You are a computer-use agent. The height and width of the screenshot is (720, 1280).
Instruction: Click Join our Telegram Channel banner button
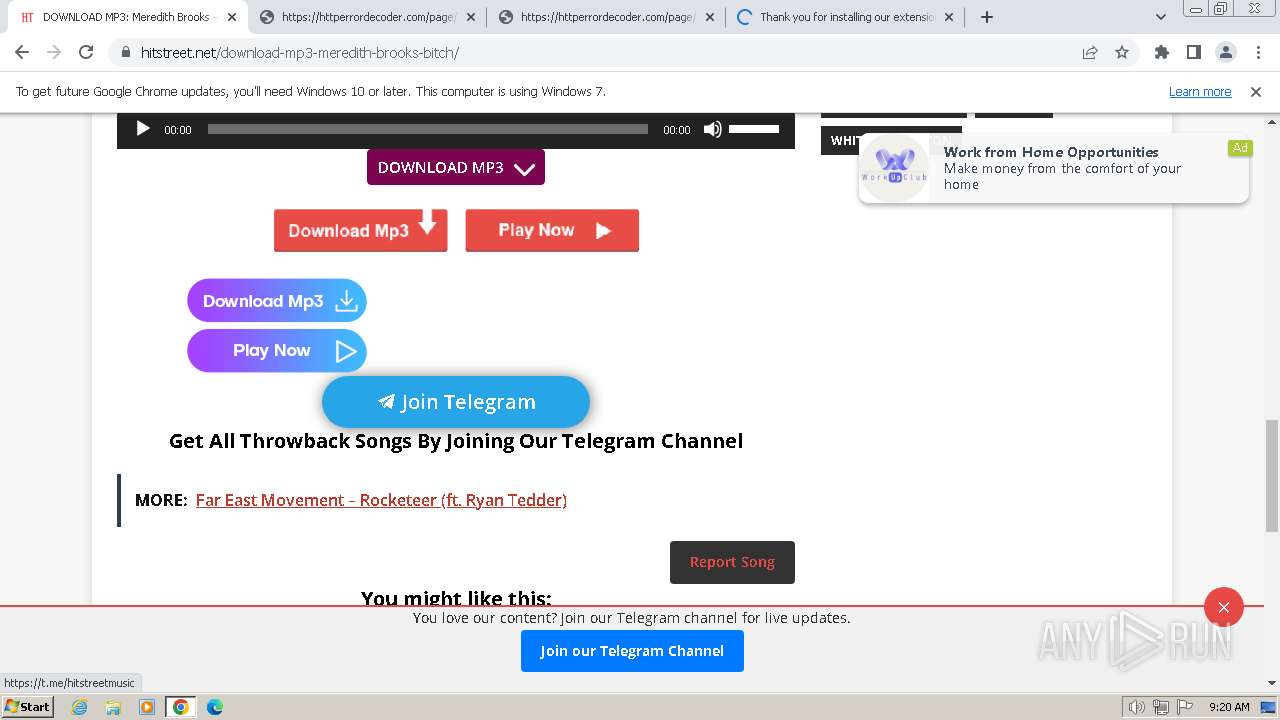click(x=632, y=651)
